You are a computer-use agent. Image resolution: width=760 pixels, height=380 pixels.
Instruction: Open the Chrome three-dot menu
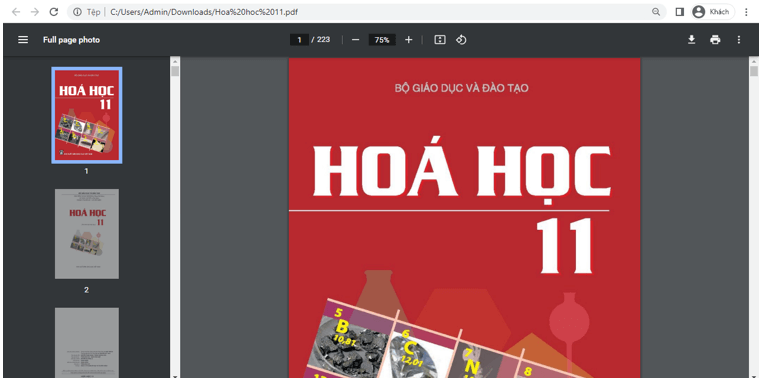[746, 12]
